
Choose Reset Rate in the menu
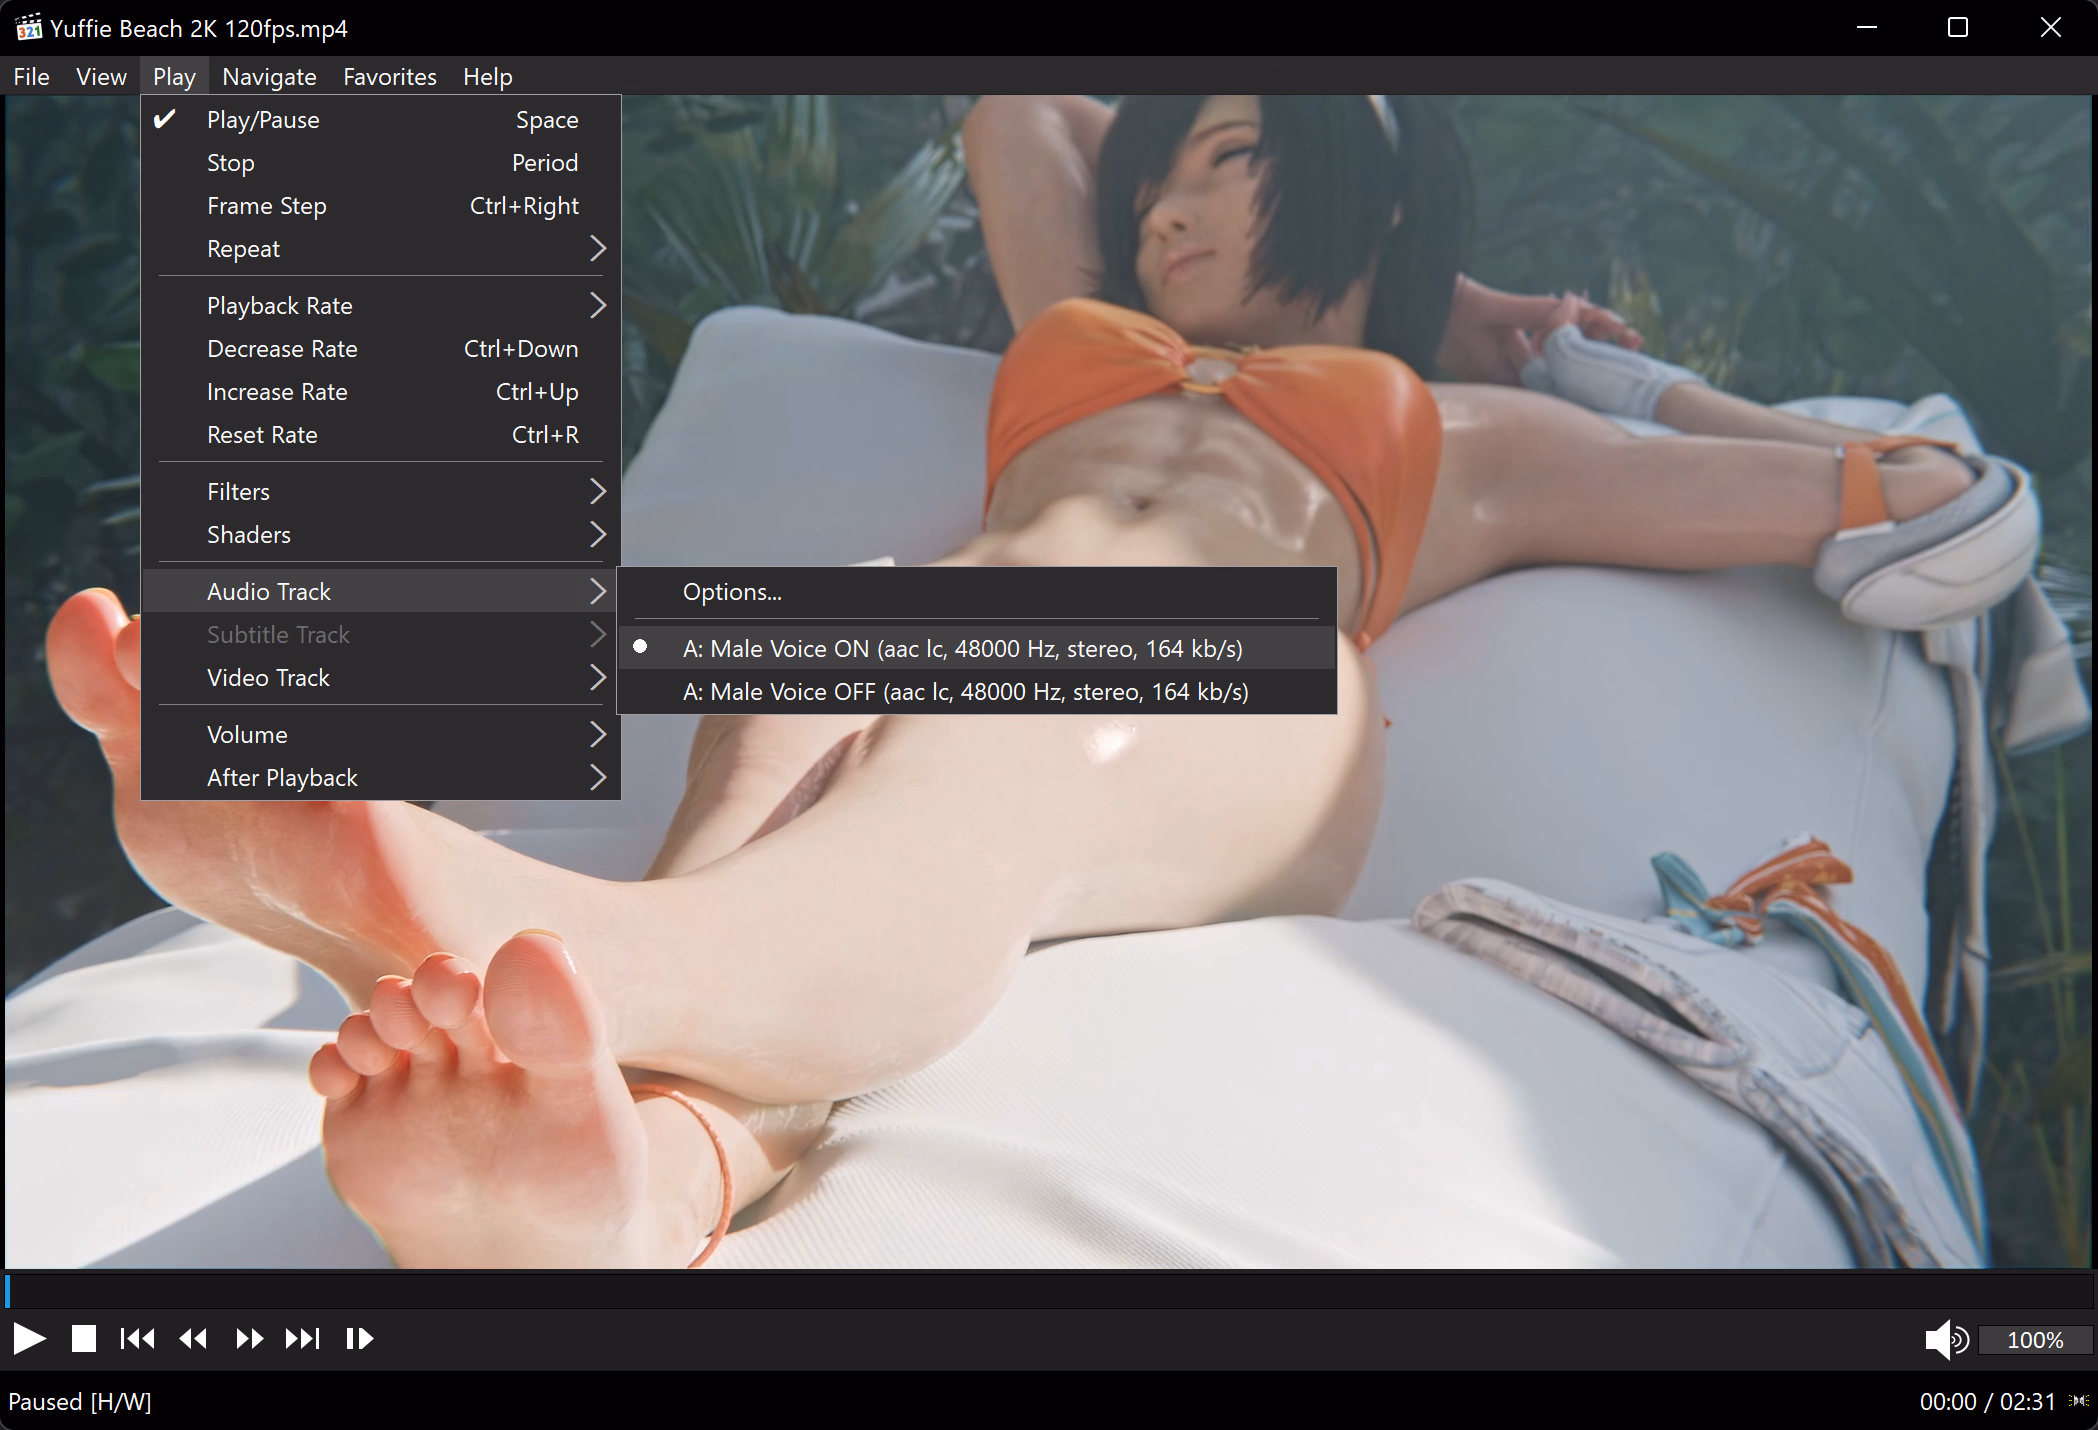[x=381, y=435]
